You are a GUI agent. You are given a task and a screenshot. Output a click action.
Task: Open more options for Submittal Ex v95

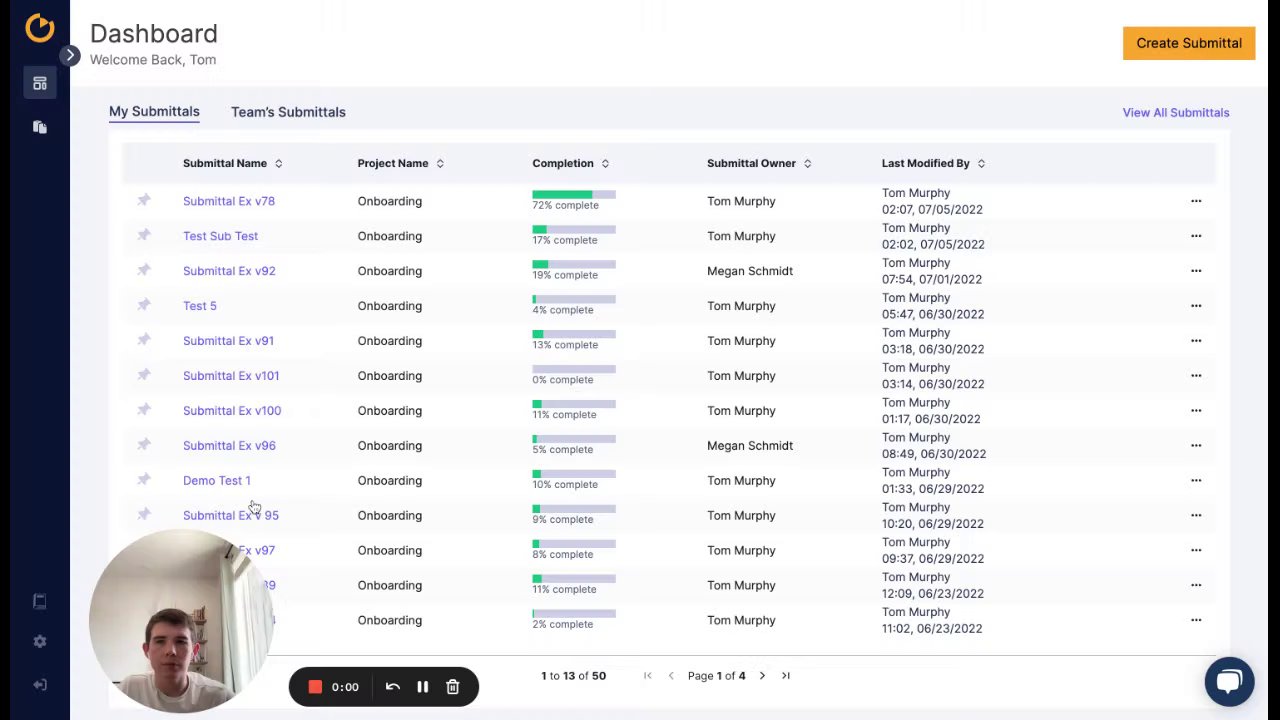(x=1196, y=516)
